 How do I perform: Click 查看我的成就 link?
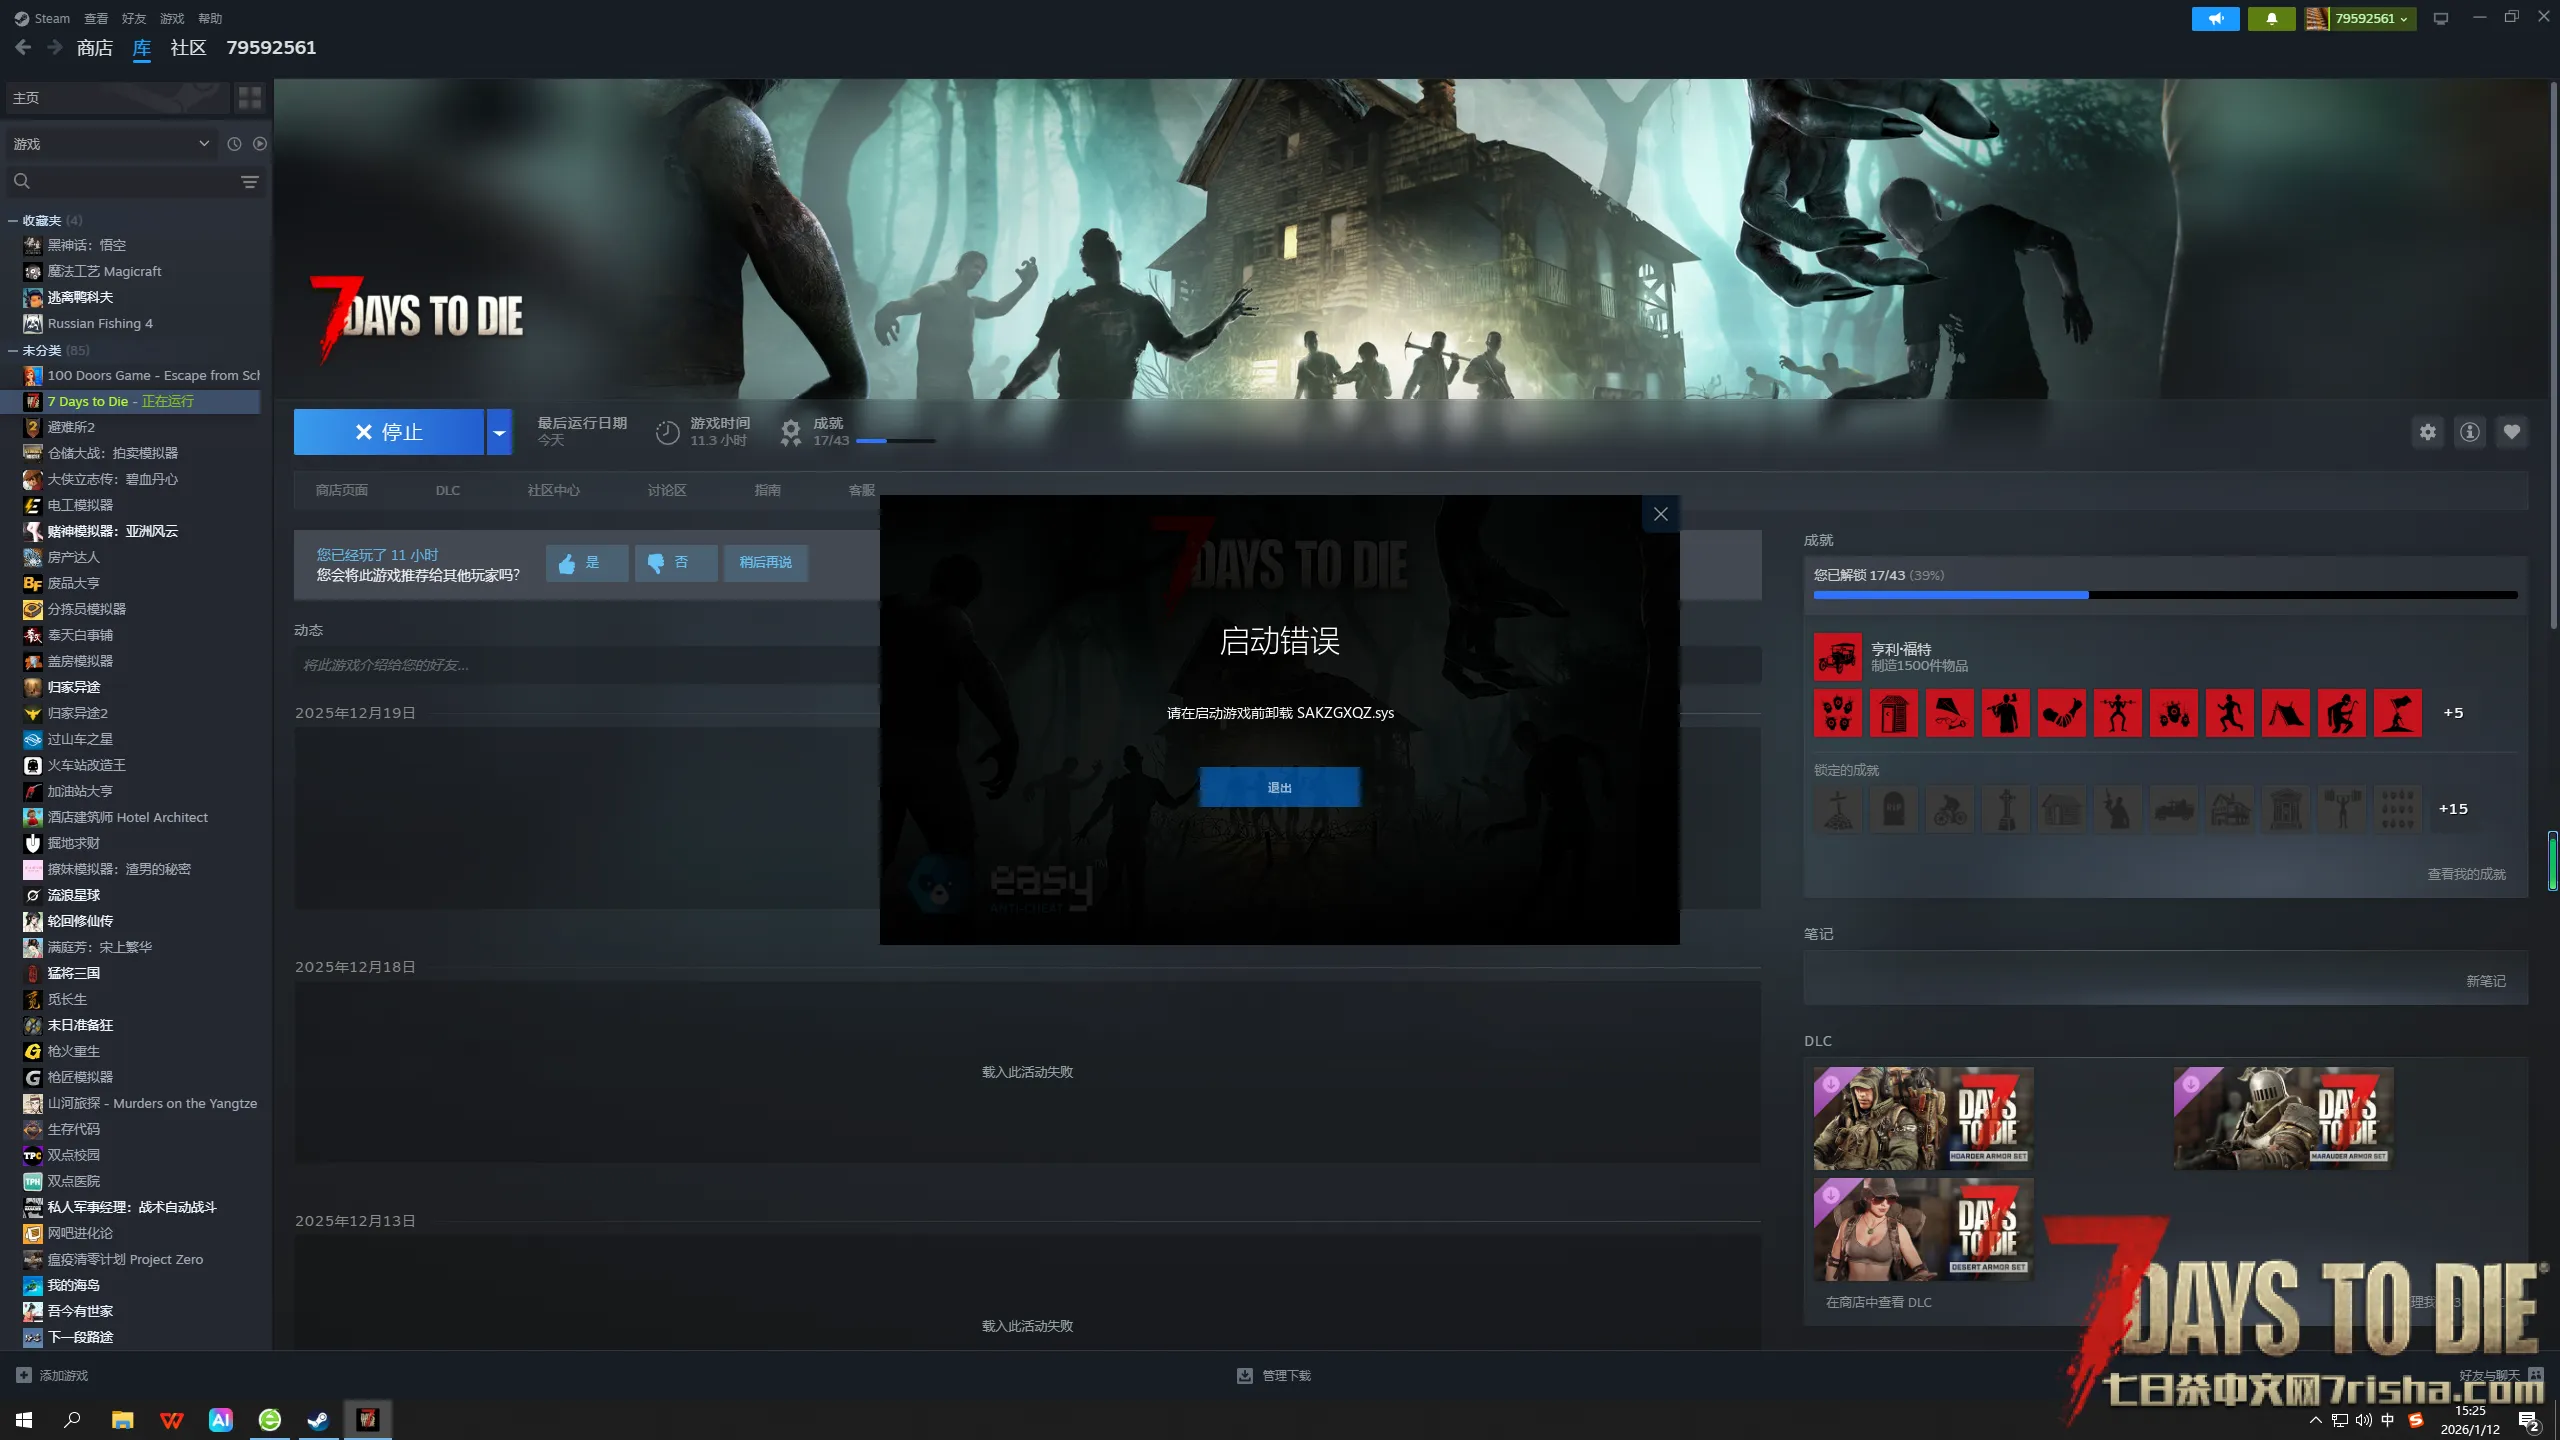(x=2466, y=874)
